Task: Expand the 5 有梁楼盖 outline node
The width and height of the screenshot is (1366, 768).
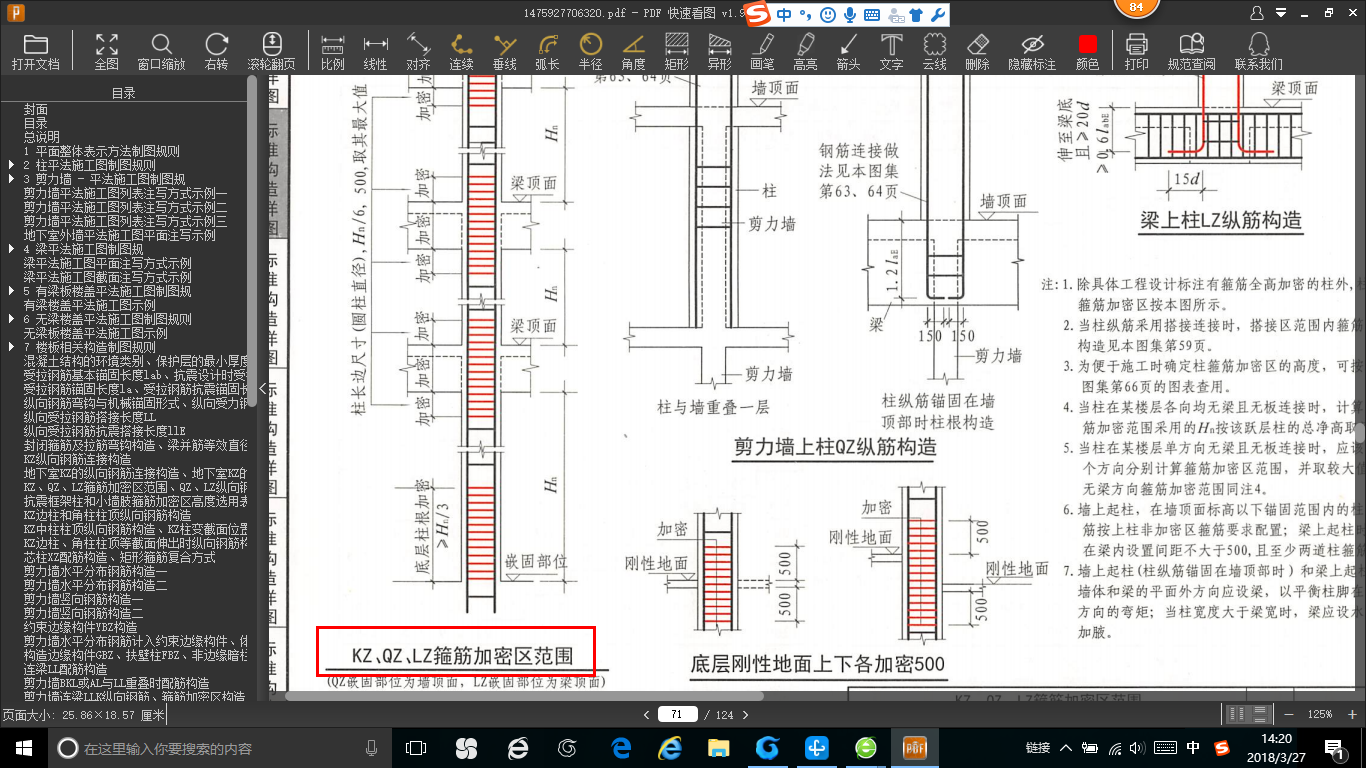Action: [x=11, y=291]
